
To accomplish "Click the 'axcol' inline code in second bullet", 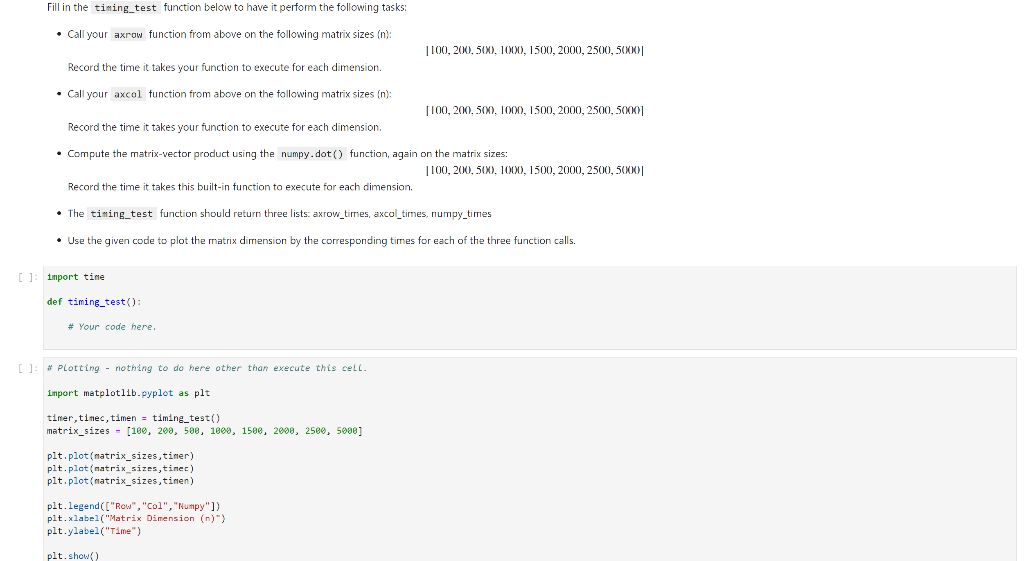I will click(x=128, y=94).
